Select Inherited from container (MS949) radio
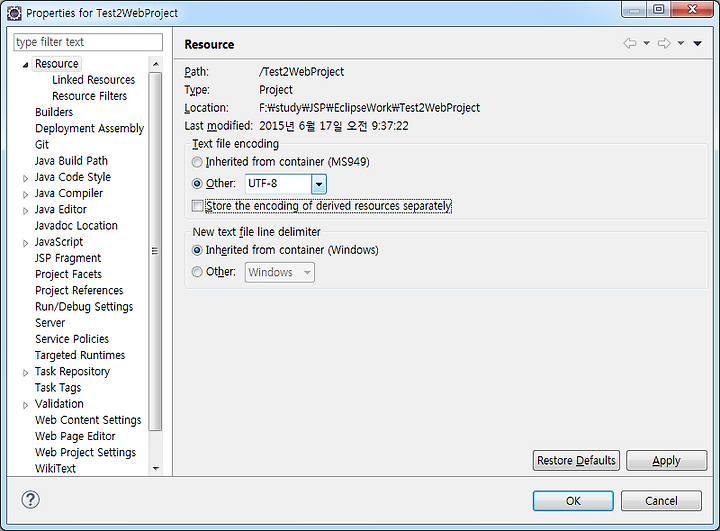 click(197, 162)
